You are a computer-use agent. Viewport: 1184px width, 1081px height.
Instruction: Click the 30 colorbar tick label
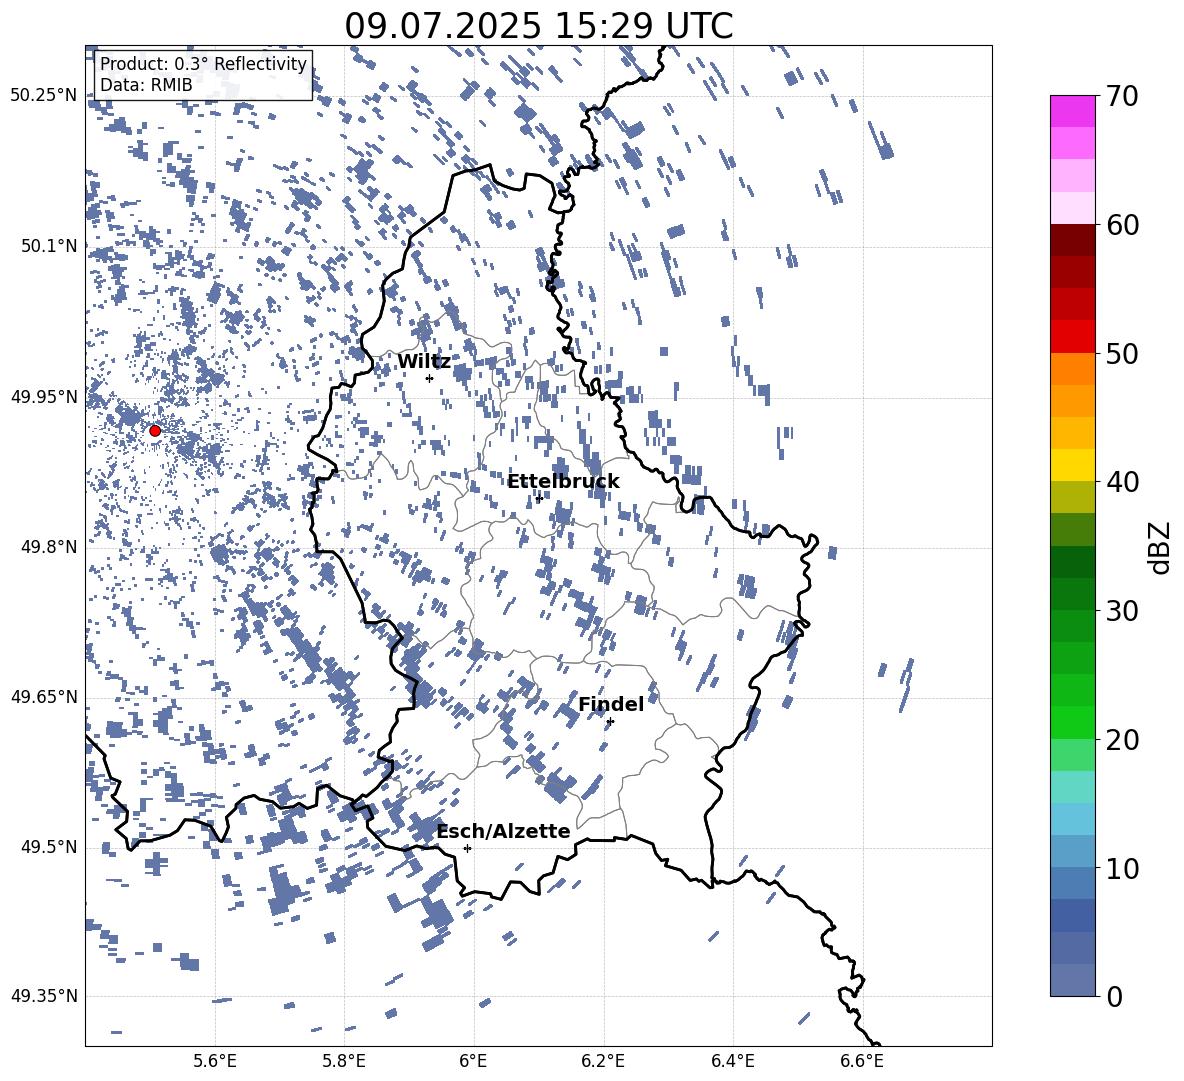pyautogui.click(x=1122, y=611)
